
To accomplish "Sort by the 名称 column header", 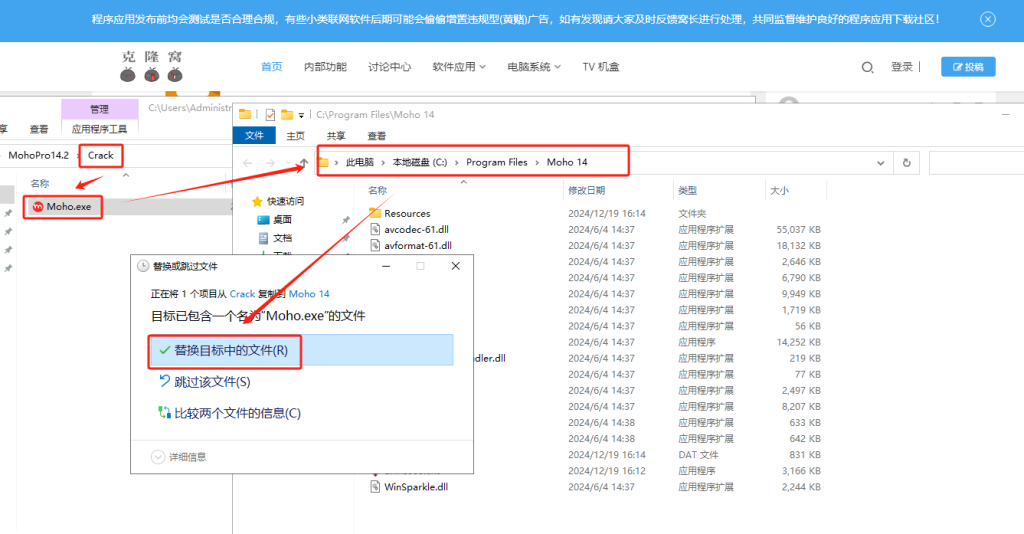I will tap(377, 190).
